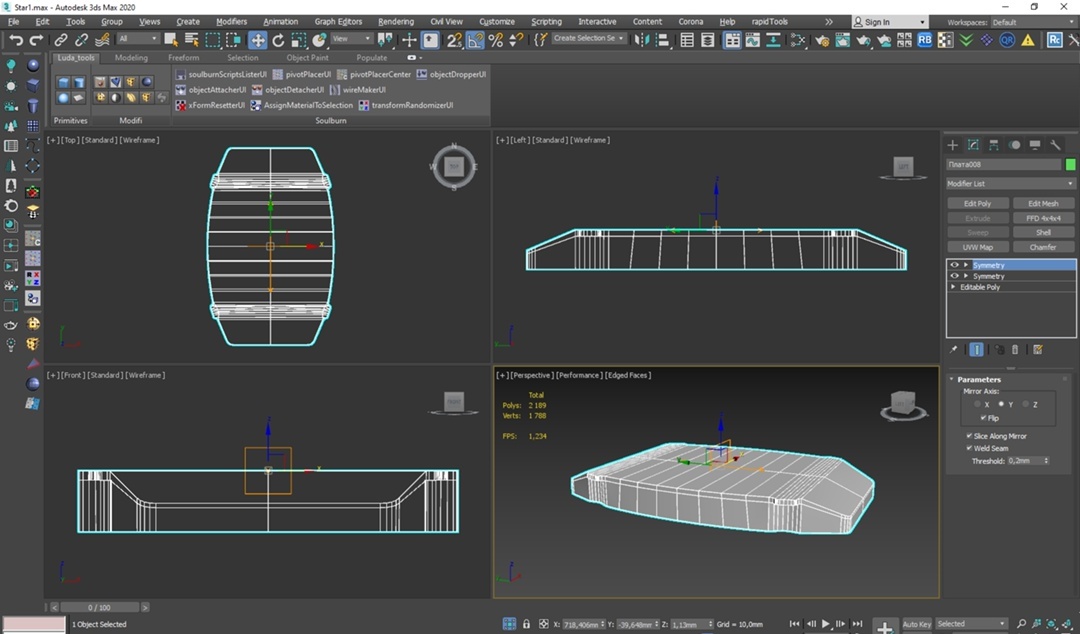Toggle visibility of the top Symmetry modifier

pyautogui.click(x=955, y=265)
